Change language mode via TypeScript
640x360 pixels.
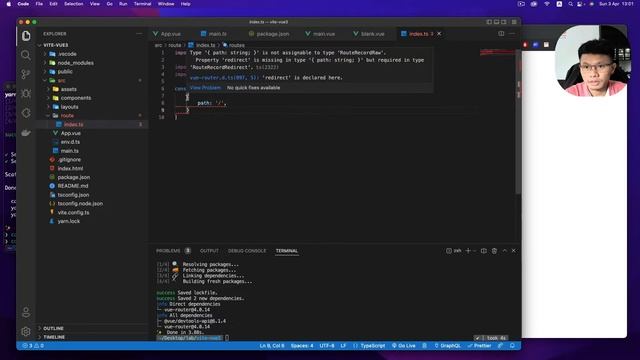pos(372,346)
